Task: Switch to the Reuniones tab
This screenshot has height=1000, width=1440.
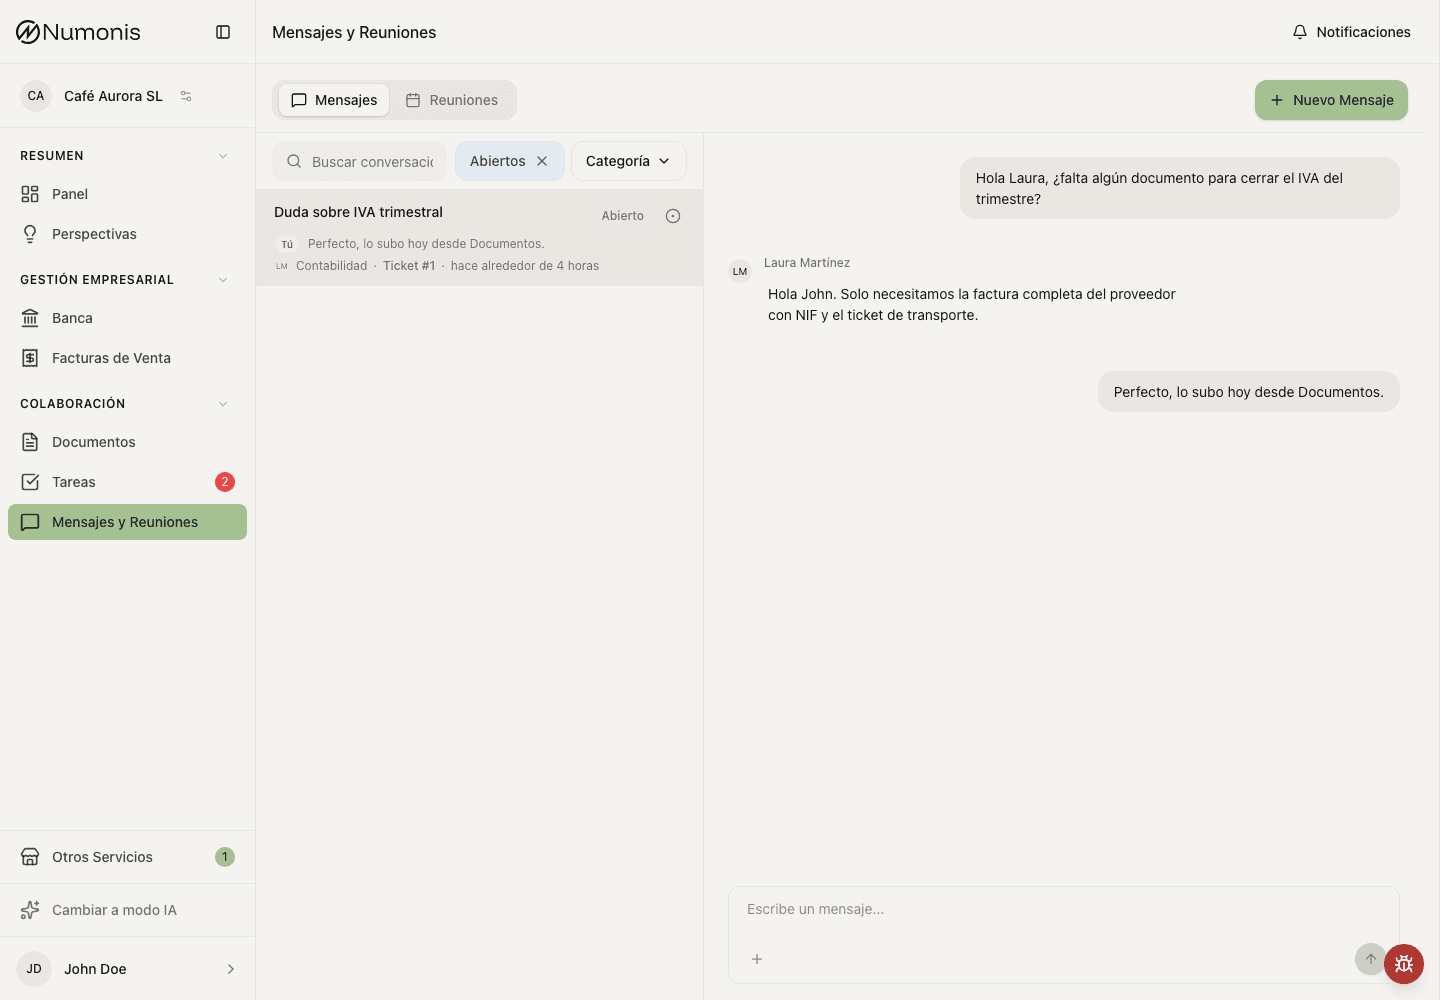Action: click(452, 100)
